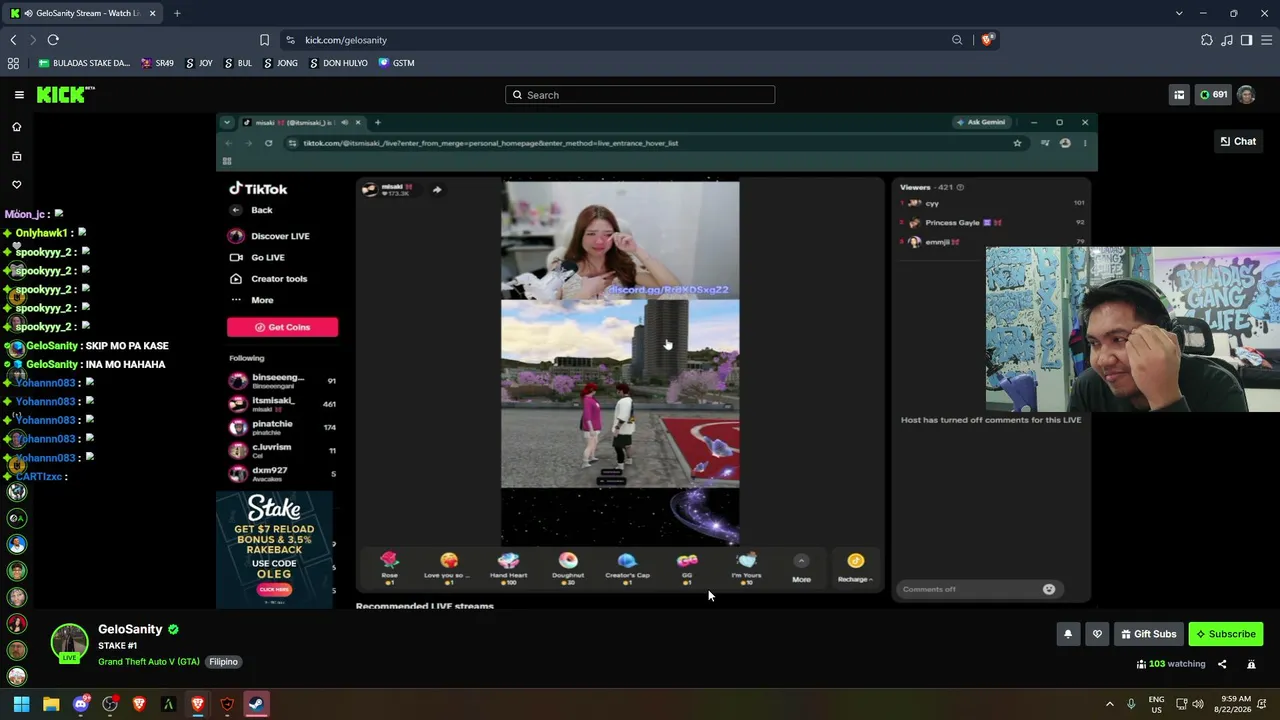Image resolution: width=1280 pixels, height=720 pixels.
Task: Toggle the browser sidebar panel
Action: pos(1246,40)
